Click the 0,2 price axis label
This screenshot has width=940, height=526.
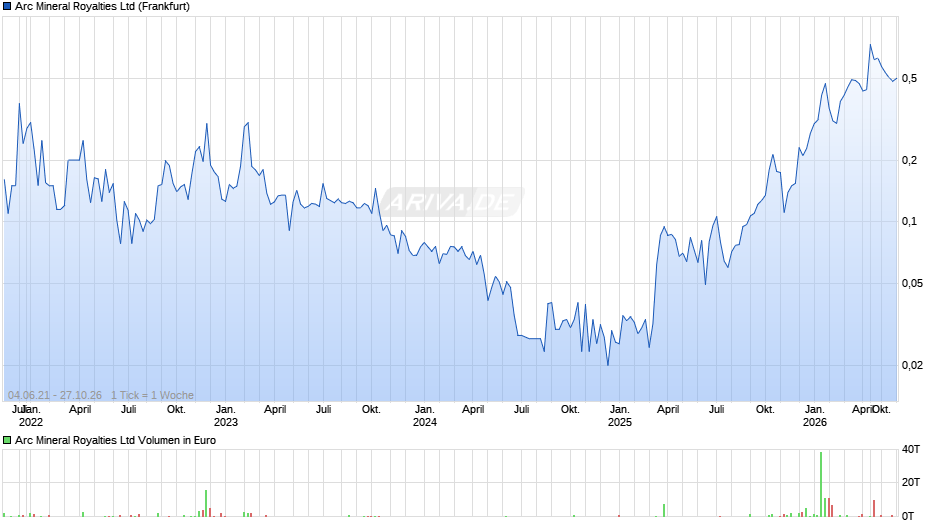(909, 160)
